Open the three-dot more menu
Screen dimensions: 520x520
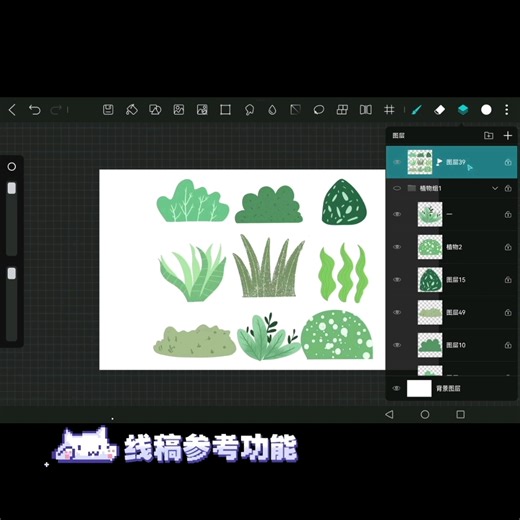507,110
